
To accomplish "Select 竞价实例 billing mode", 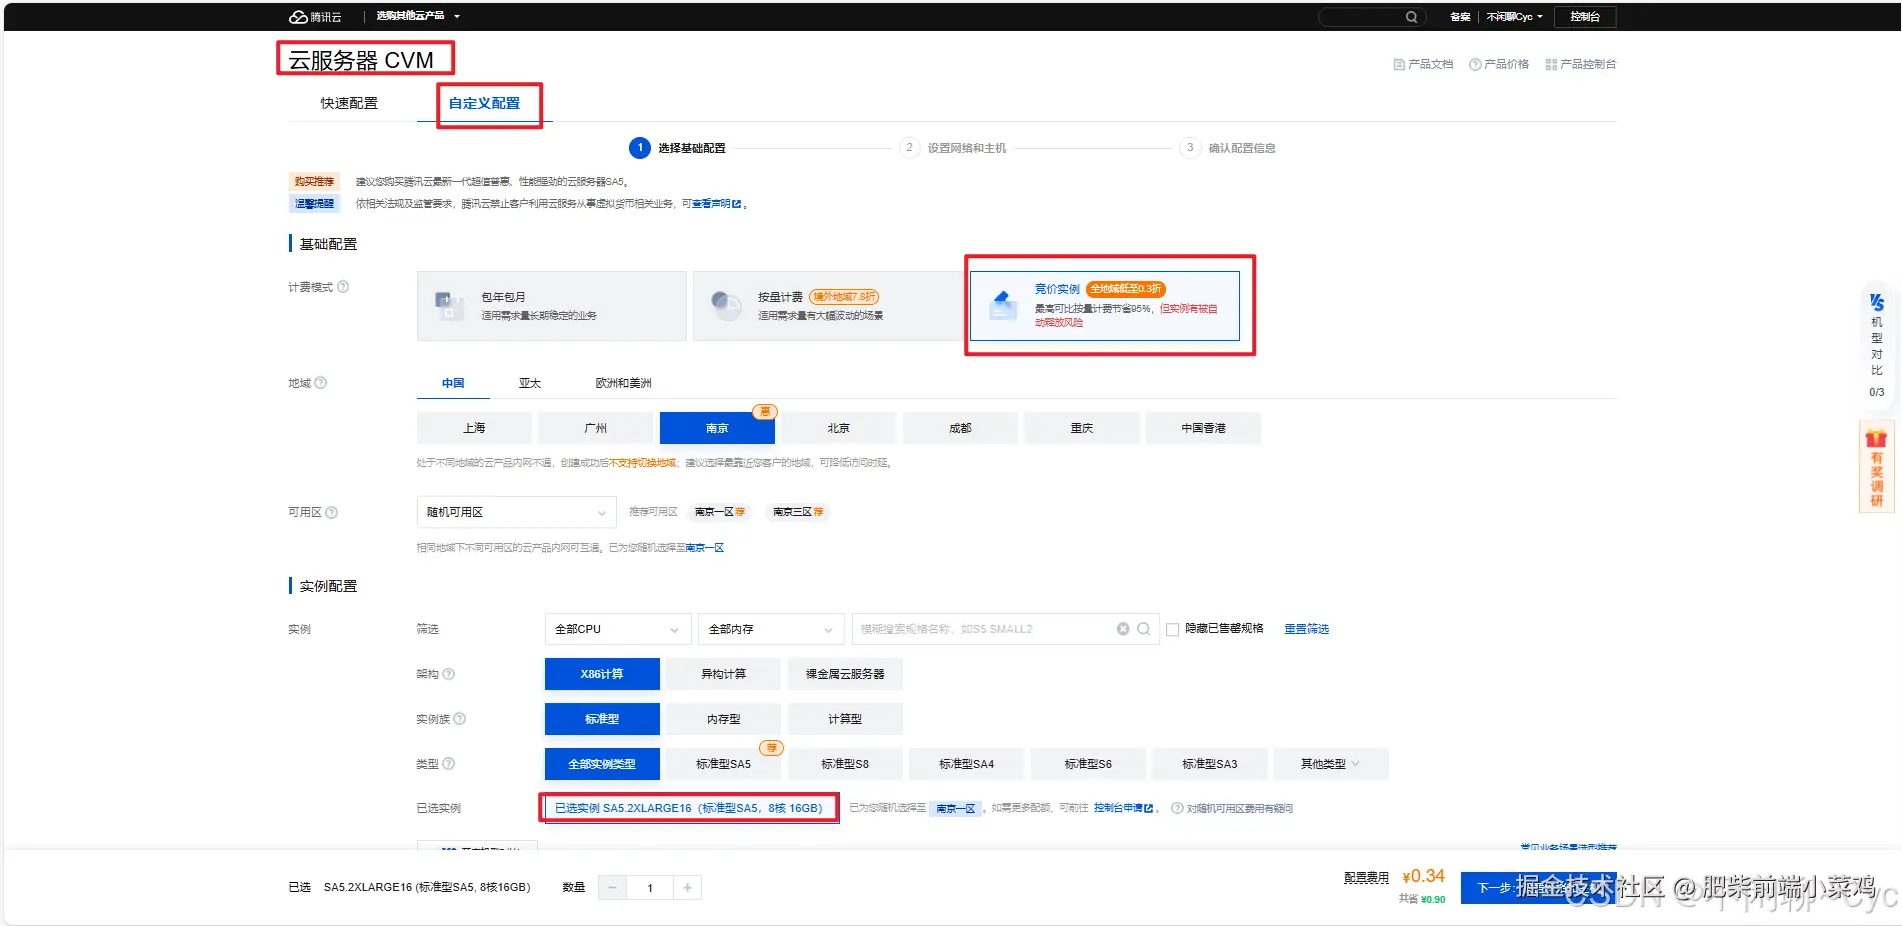I will 1105,306.
